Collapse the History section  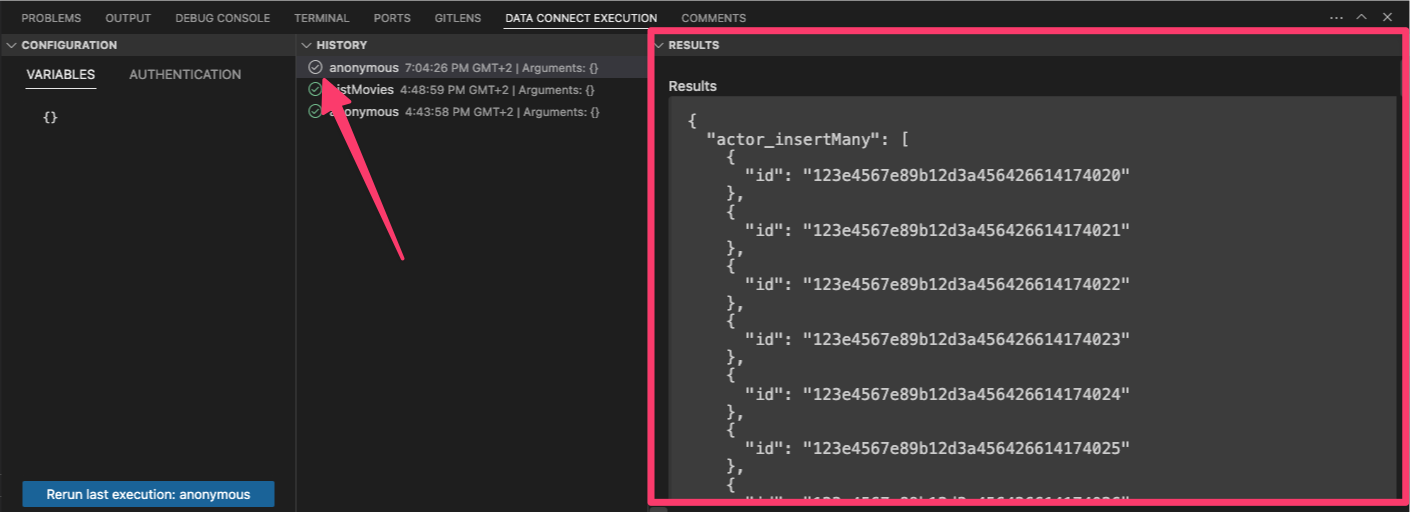click(306, 46)
